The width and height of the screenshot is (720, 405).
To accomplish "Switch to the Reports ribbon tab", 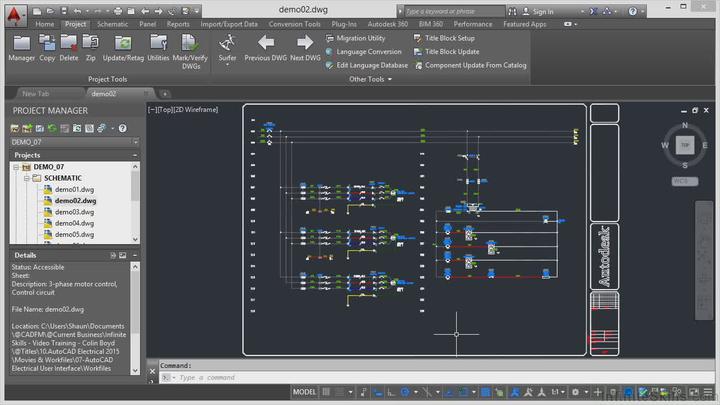I will [178, 24].
